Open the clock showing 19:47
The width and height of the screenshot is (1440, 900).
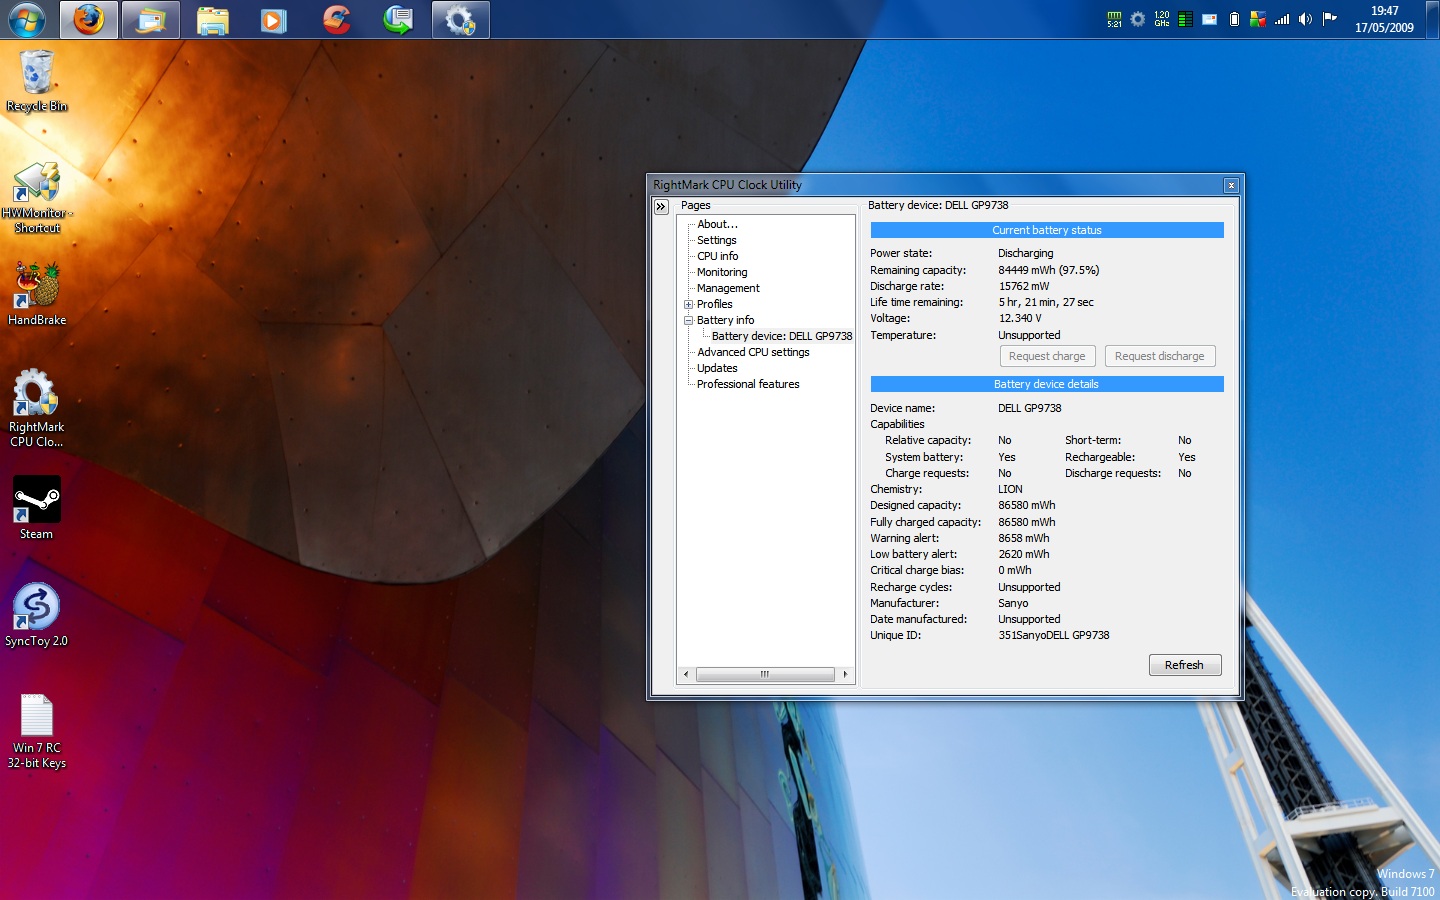pos(1385,19)
